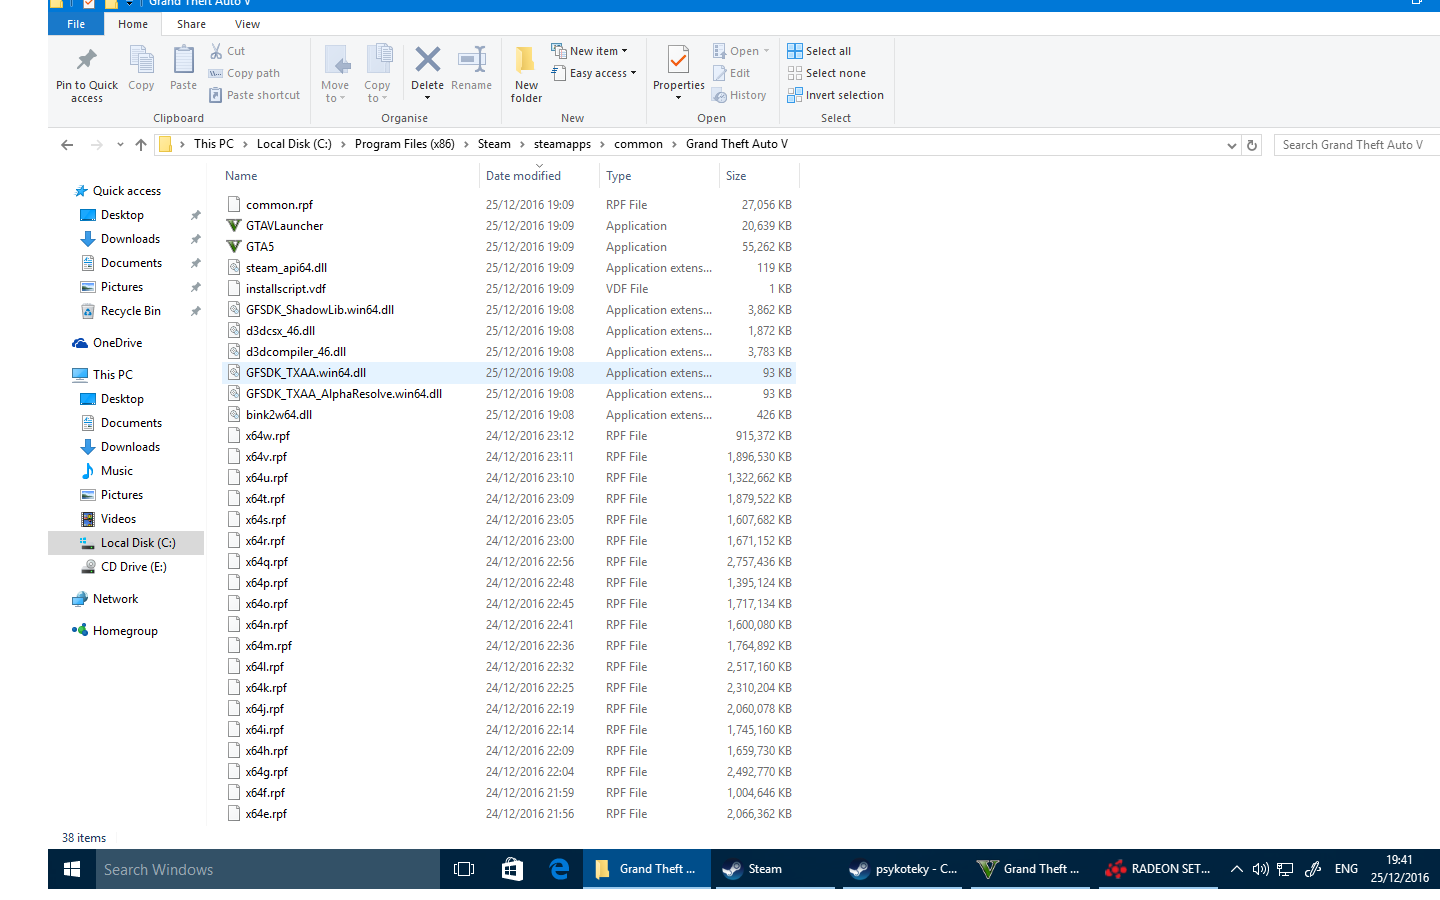Screen dimensions: 1440x900
Task: Click steamapps in the address path
Action: (562, 144)
